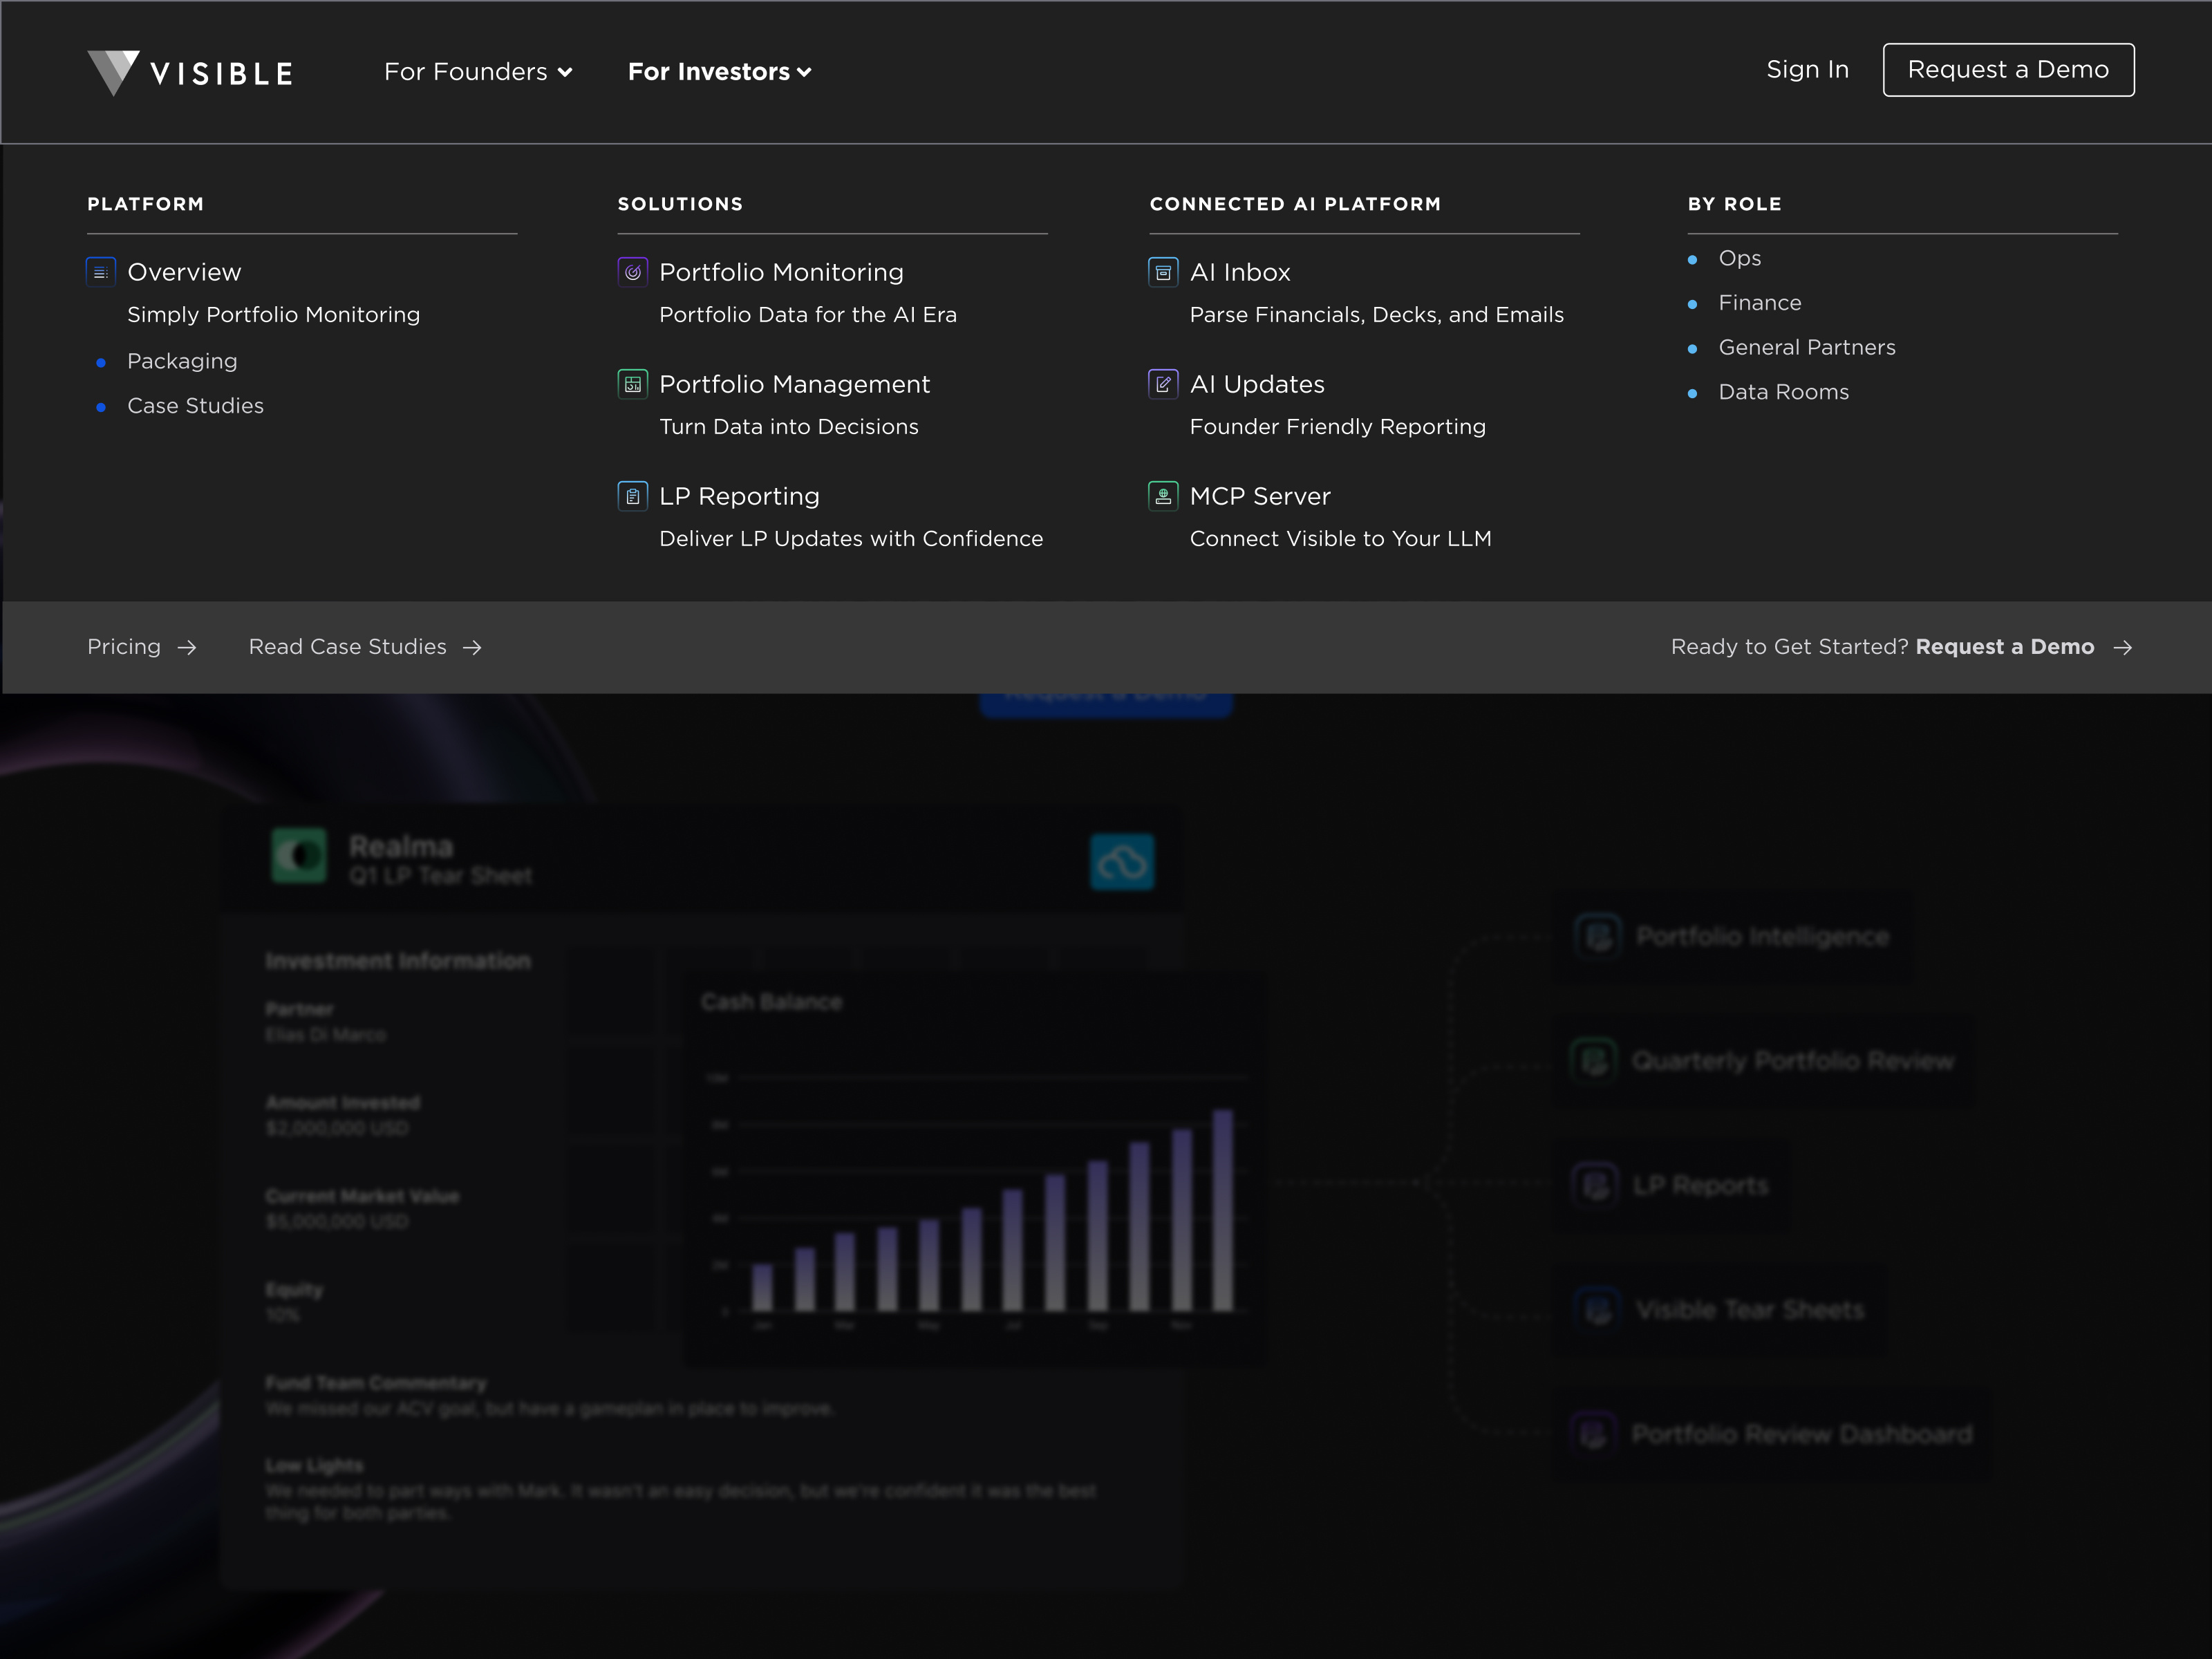The image size is (2212, 1659).
Task: Click the arrow beside Read Case Studies
Action: click(472, 648)
